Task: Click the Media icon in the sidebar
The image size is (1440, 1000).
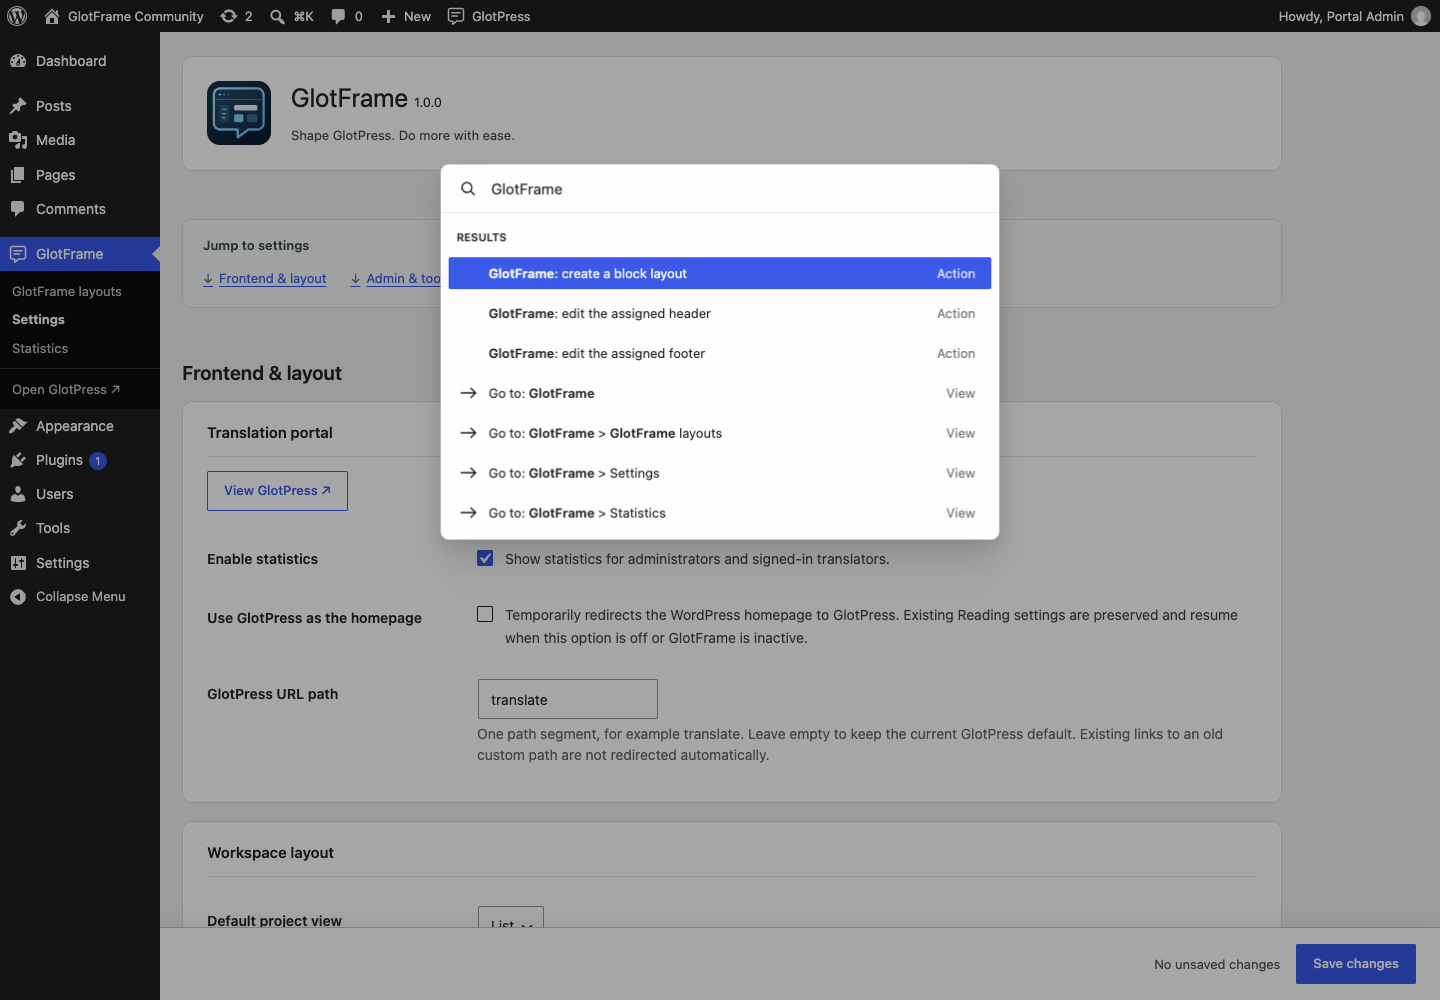Action: tap(18, 140)
